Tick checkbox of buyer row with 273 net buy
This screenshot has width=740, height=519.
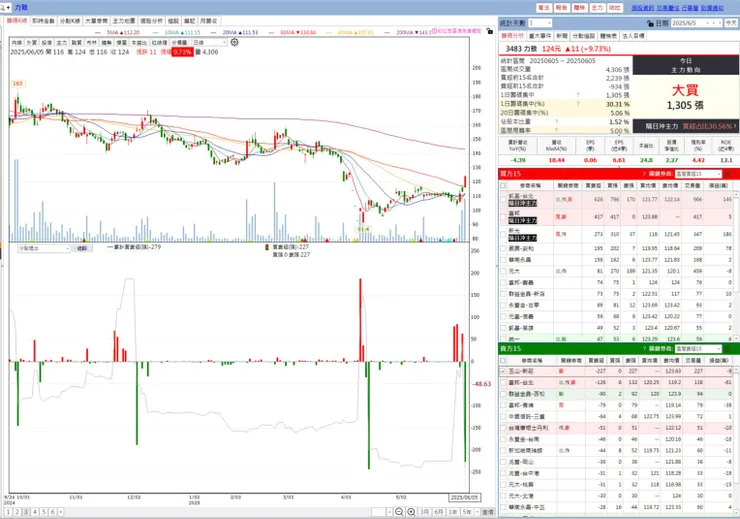[x=503, y=234]
